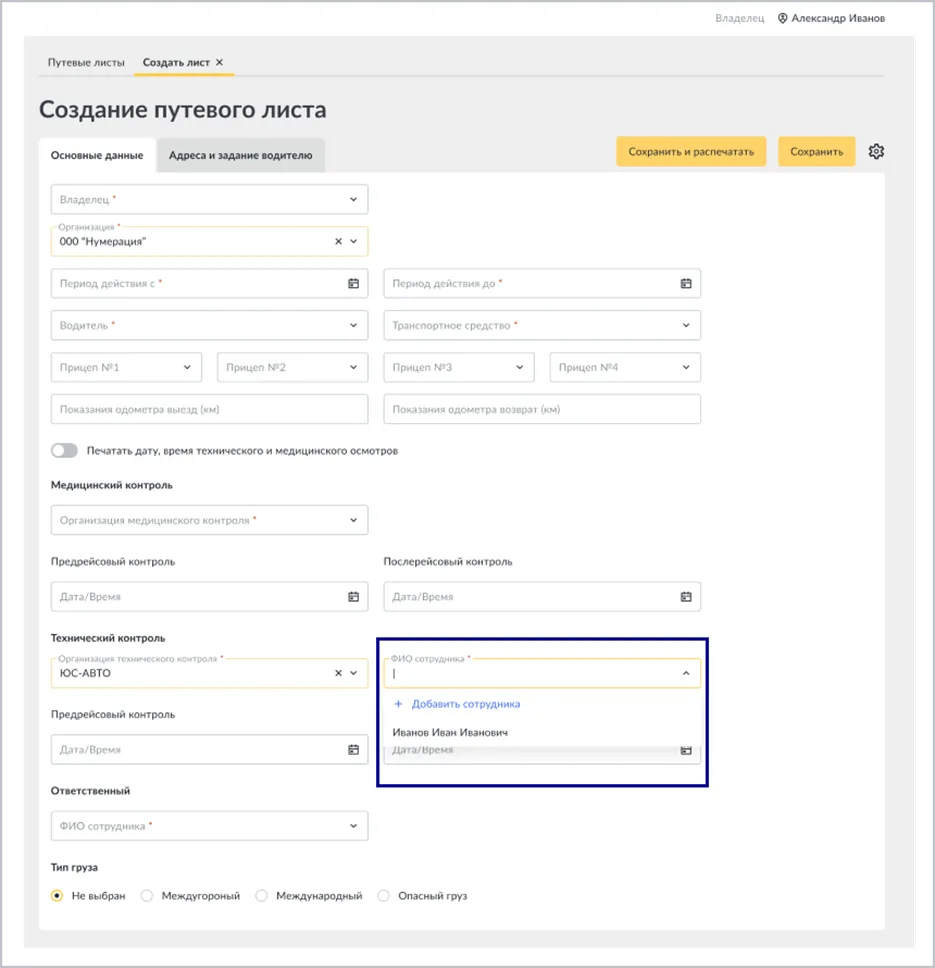Screen dimensions: 935x968
Task: Open the Транспортное средство dropdown
Action: click(542, 325)
